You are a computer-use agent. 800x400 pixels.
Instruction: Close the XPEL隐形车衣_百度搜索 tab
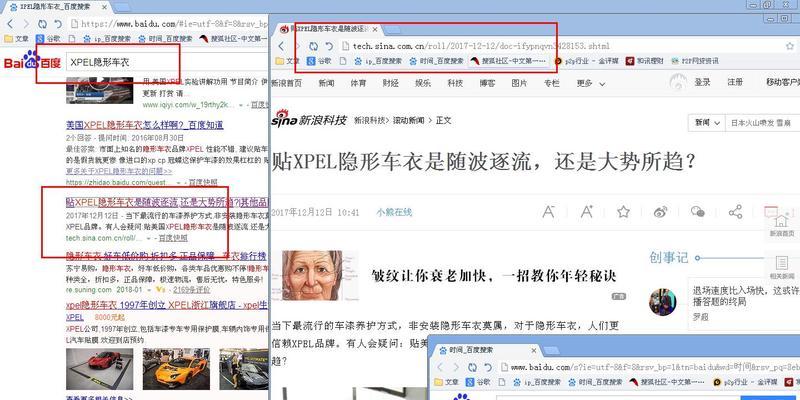click(105, 7)
